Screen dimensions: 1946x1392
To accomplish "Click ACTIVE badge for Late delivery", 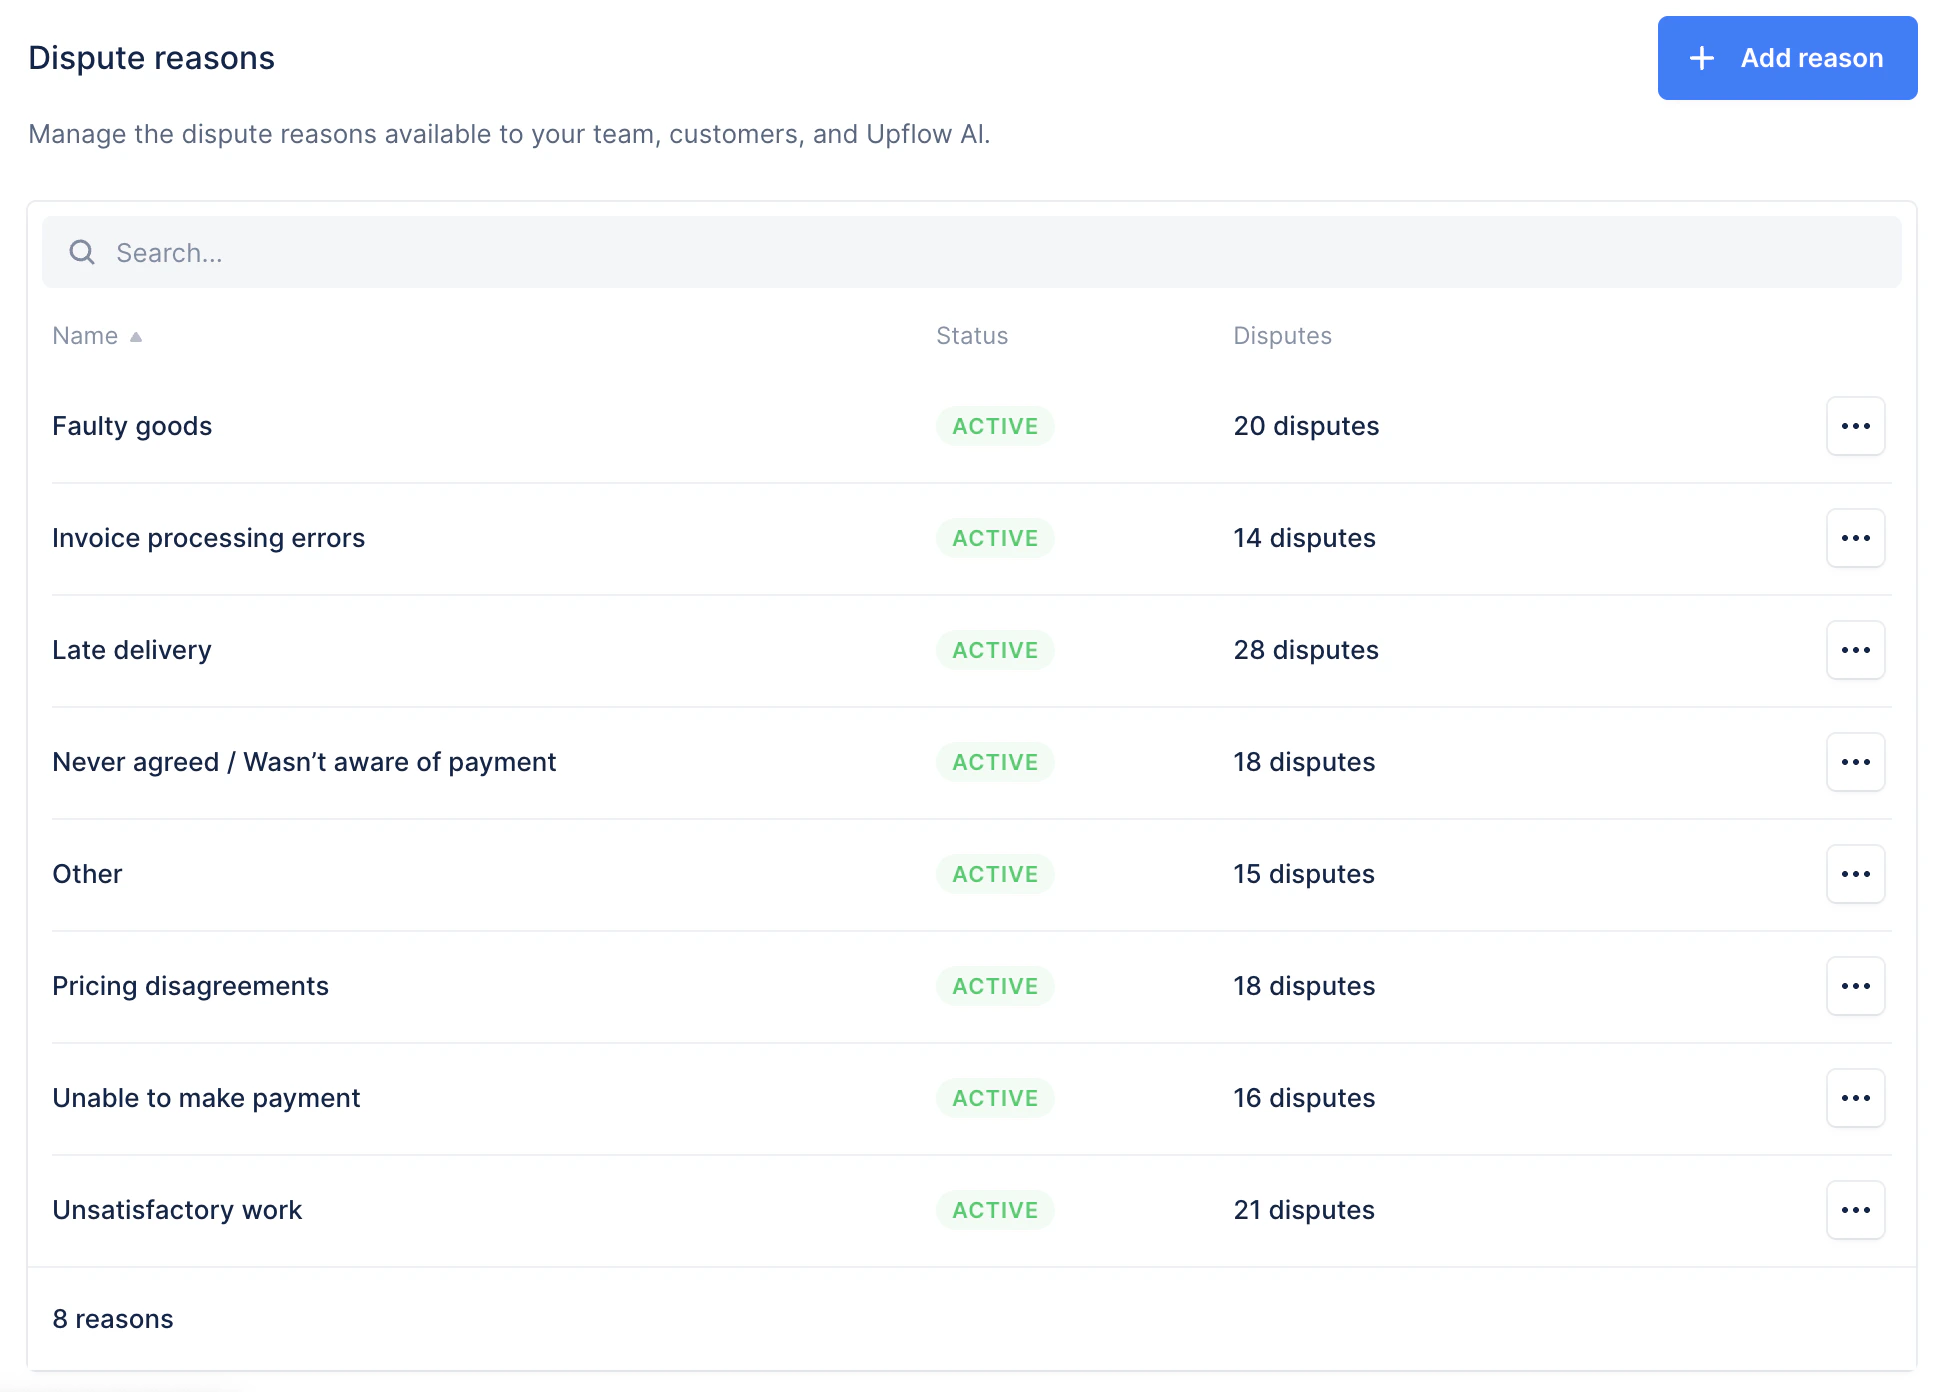I will coord(995,650).
